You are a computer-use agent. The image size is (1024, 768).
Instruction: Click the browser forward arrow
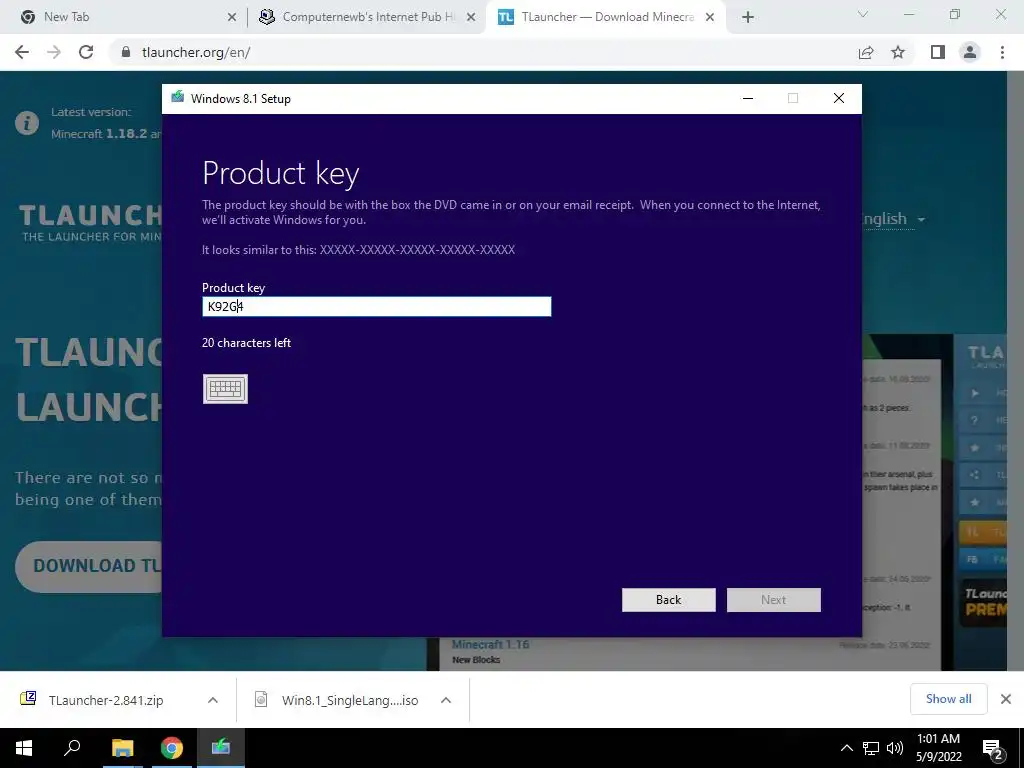point(54,52)
